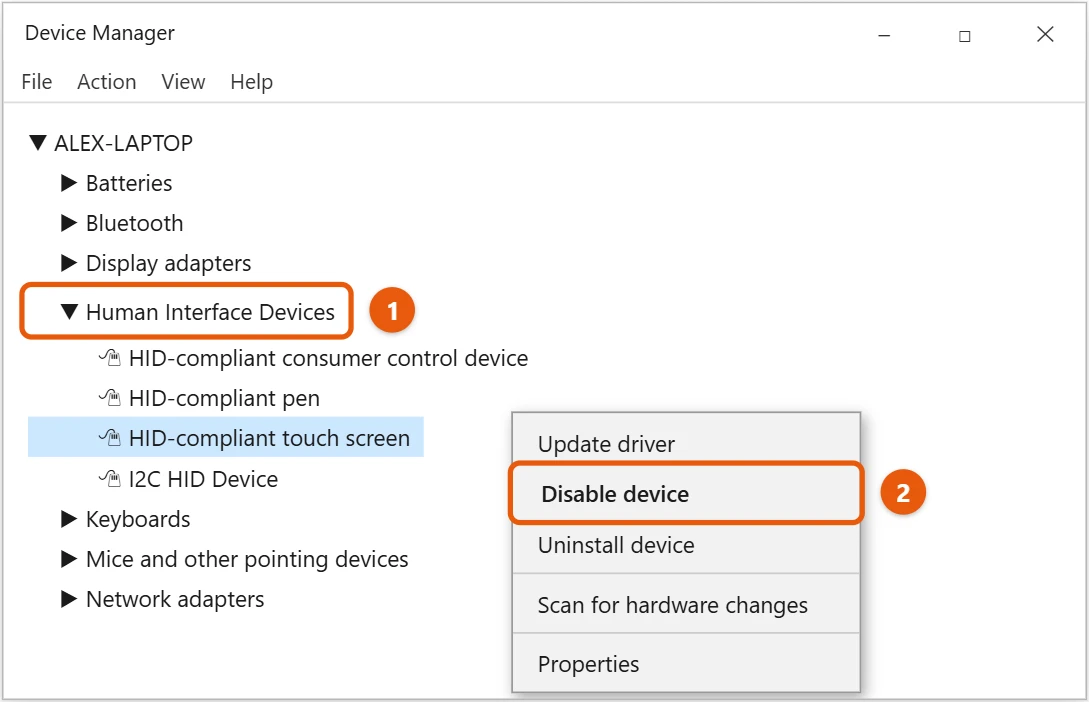Click the HID-compliant consumer control device icon
The height and width of the screenshot is (702, 1089).
pos(110,358)
